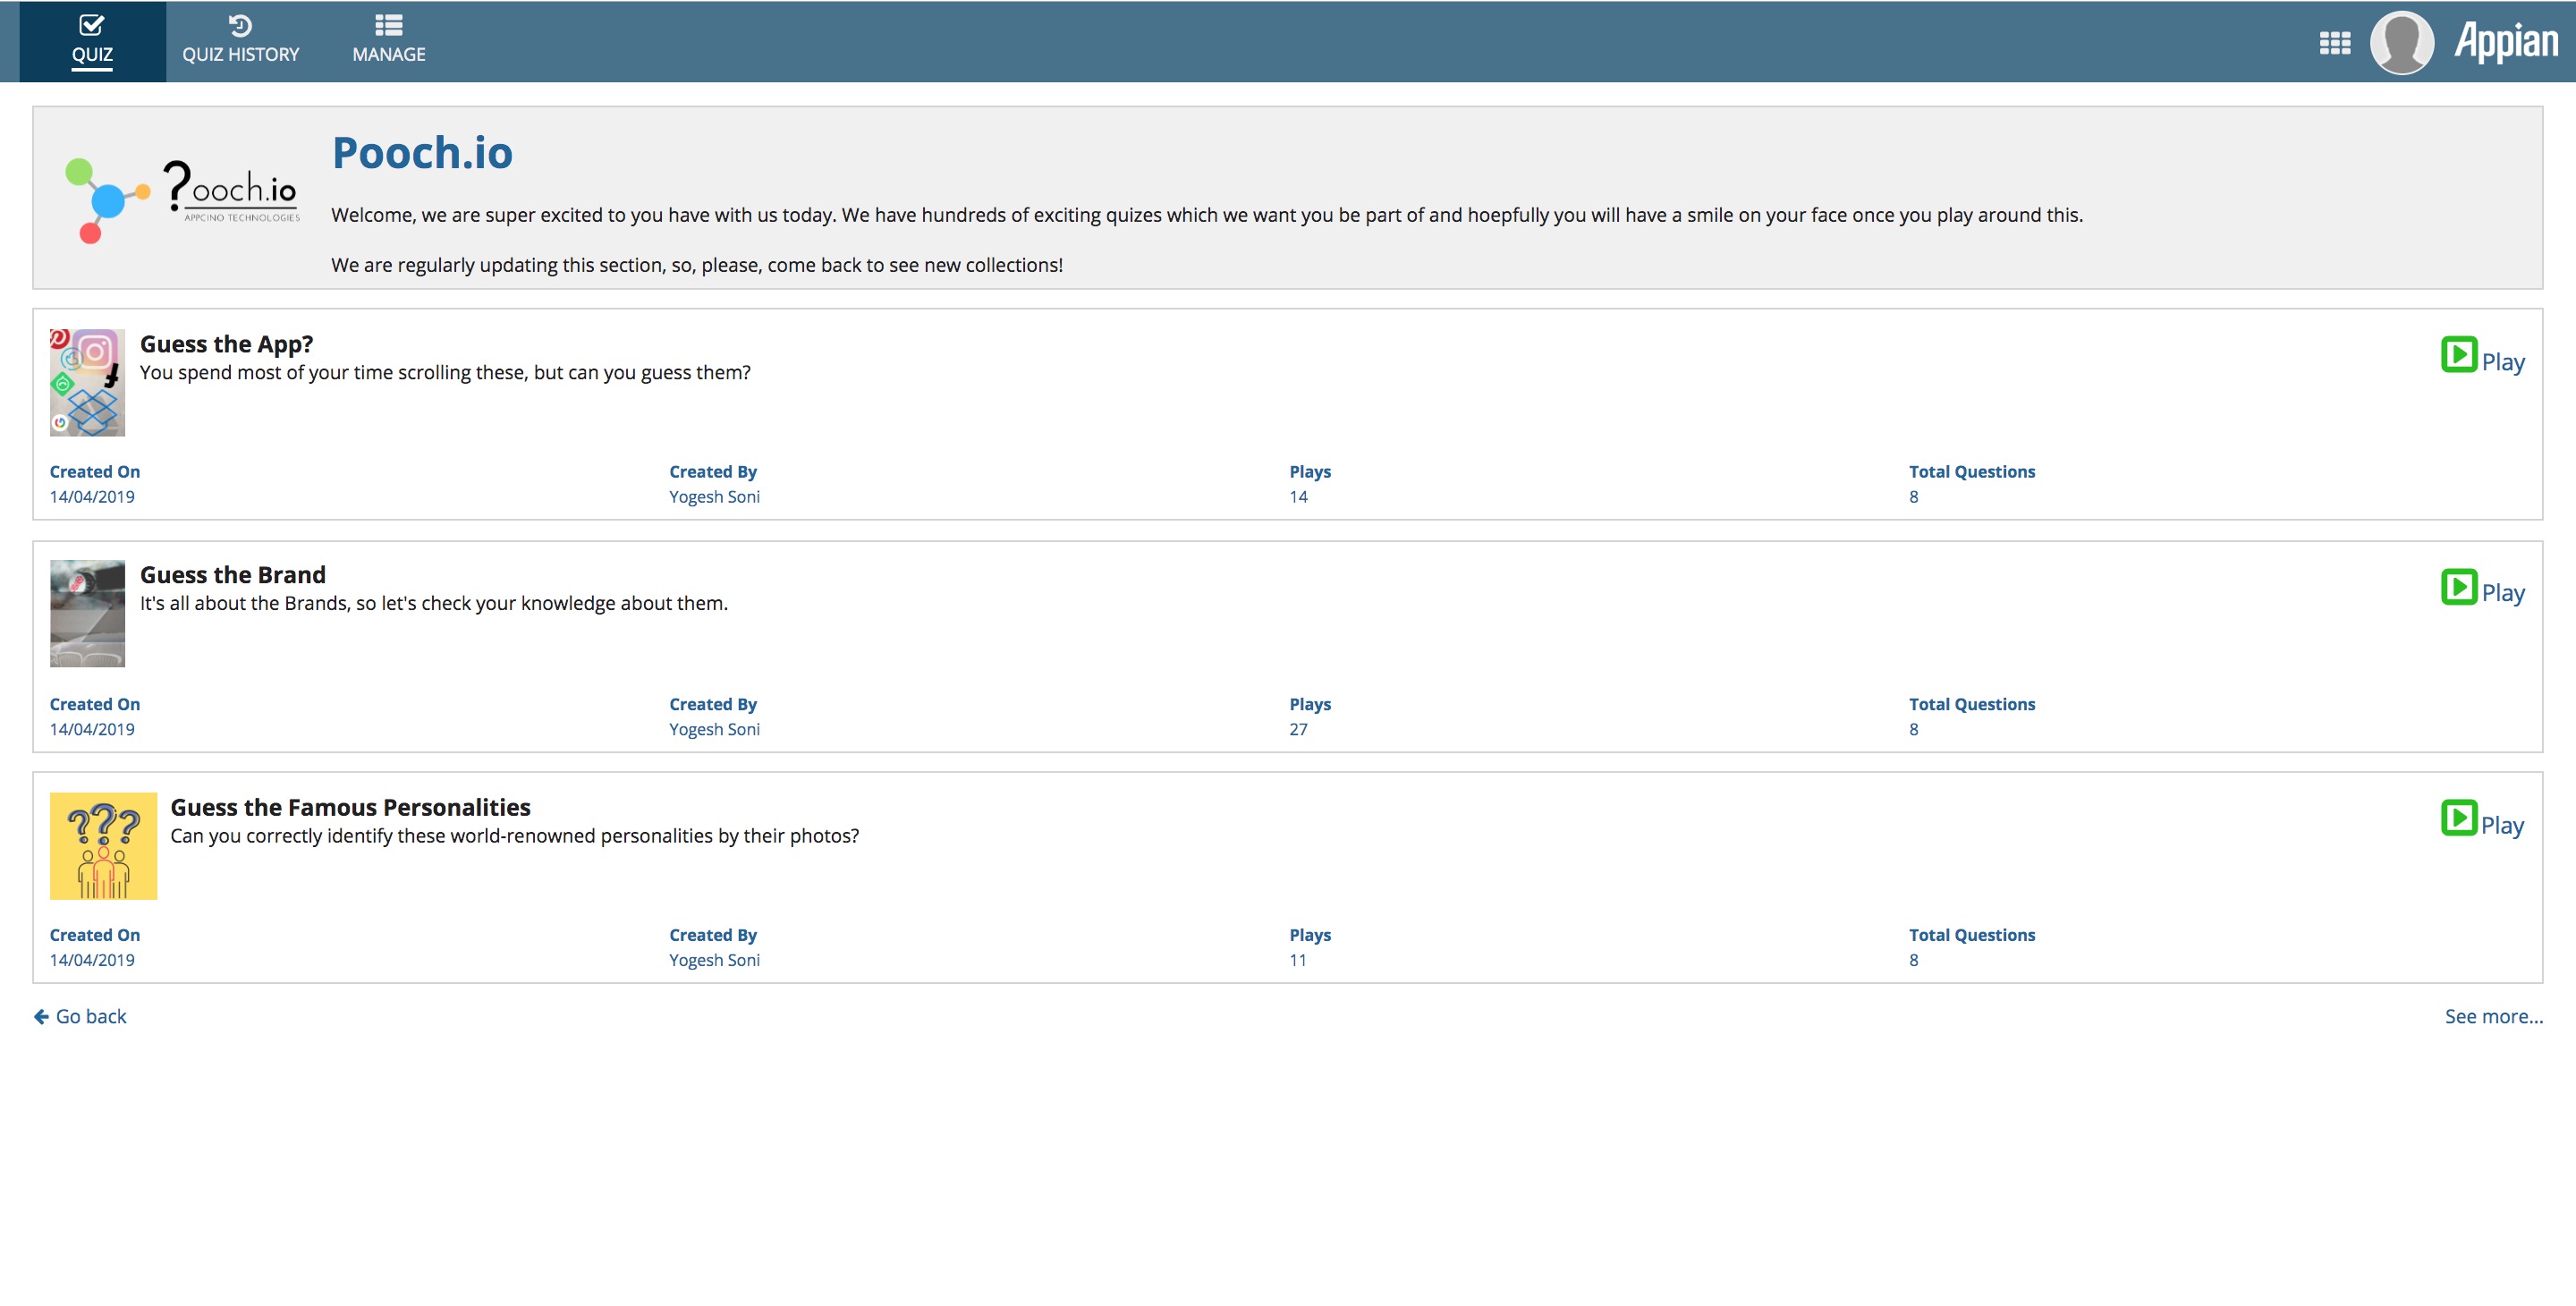Click the Manage list icon
Image resolution: width=2576 pixels, height=1306 pixels.
click(x=388, y=25)
